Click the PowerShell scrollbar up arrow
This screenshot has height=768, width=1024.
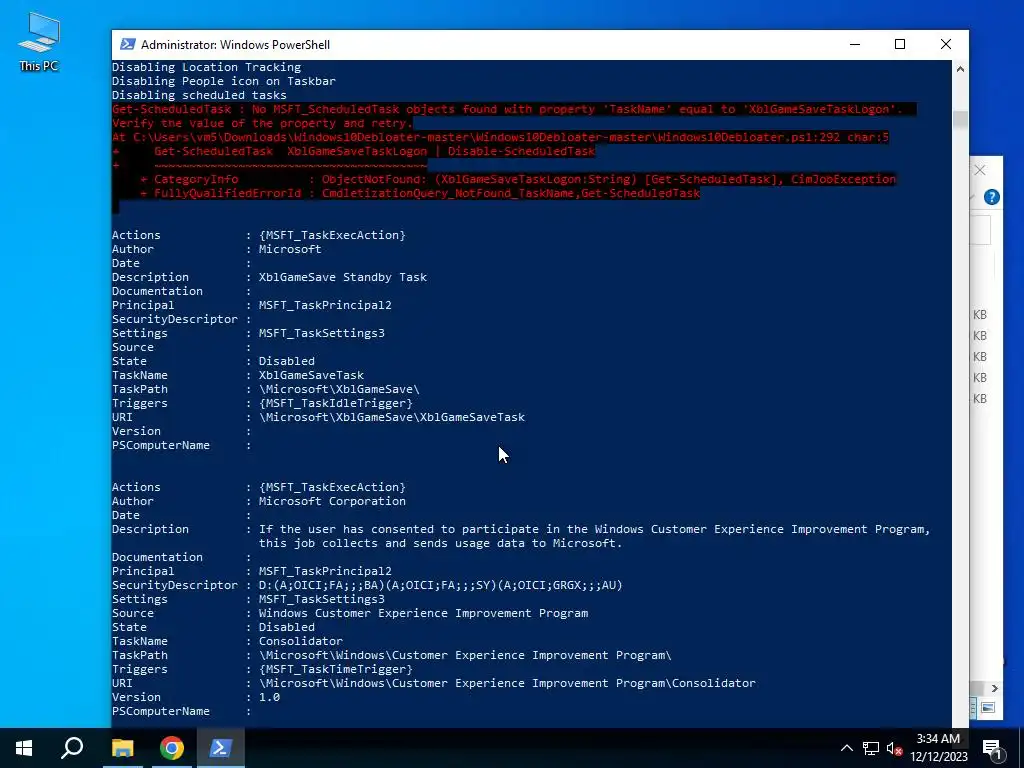pos(960,69)
